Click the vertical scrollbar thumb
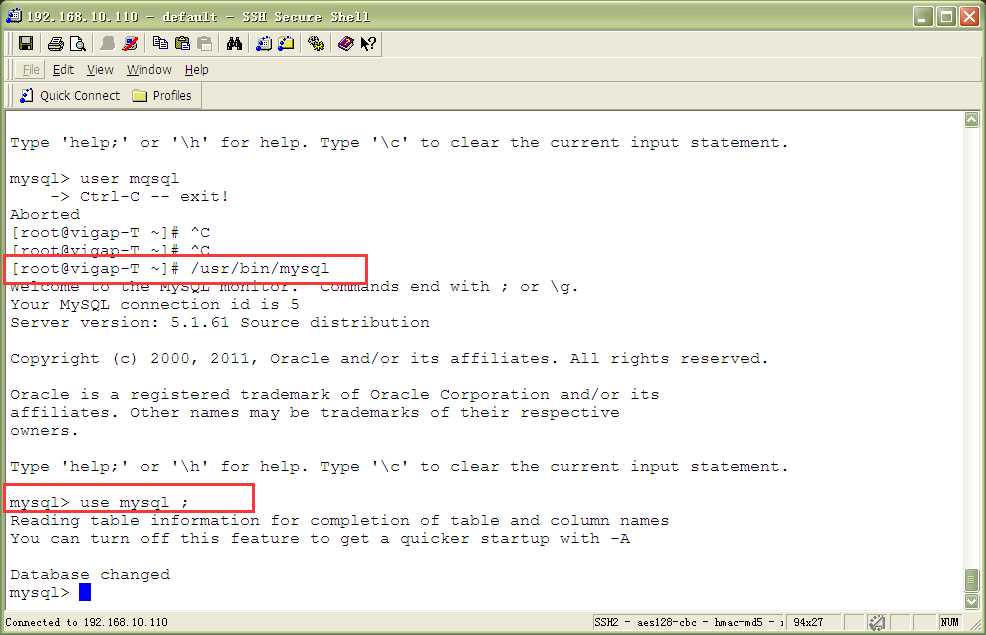 (x=972, y=580)
